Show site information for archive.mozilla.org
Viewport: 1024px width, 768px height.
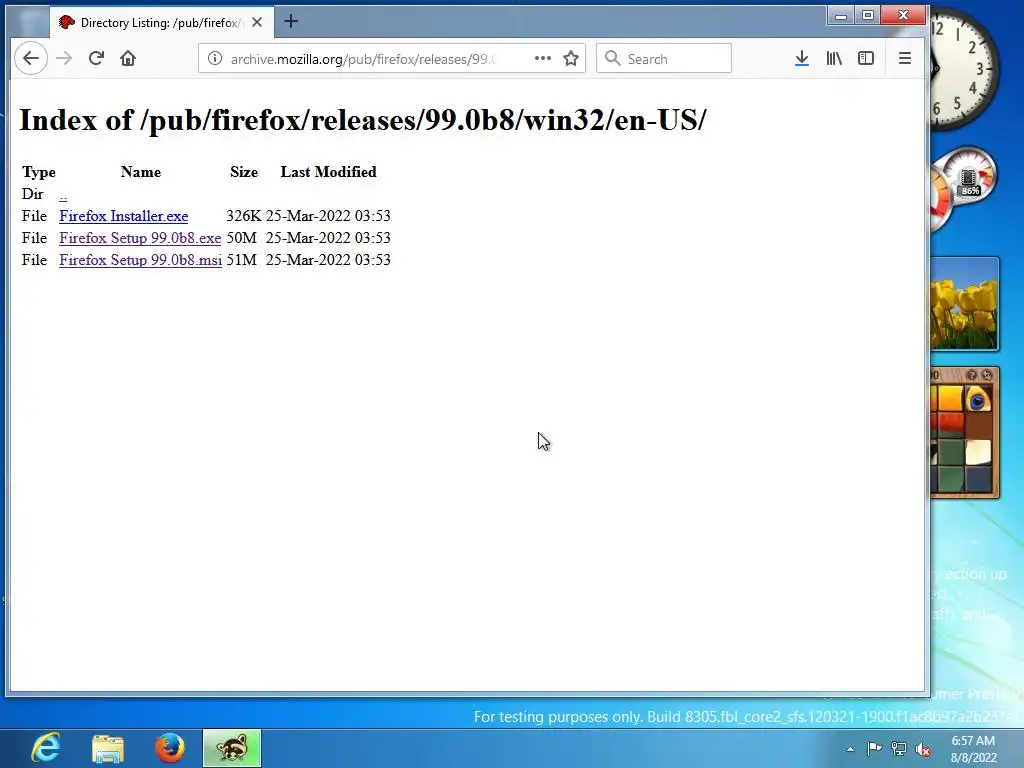pos(214,59)
